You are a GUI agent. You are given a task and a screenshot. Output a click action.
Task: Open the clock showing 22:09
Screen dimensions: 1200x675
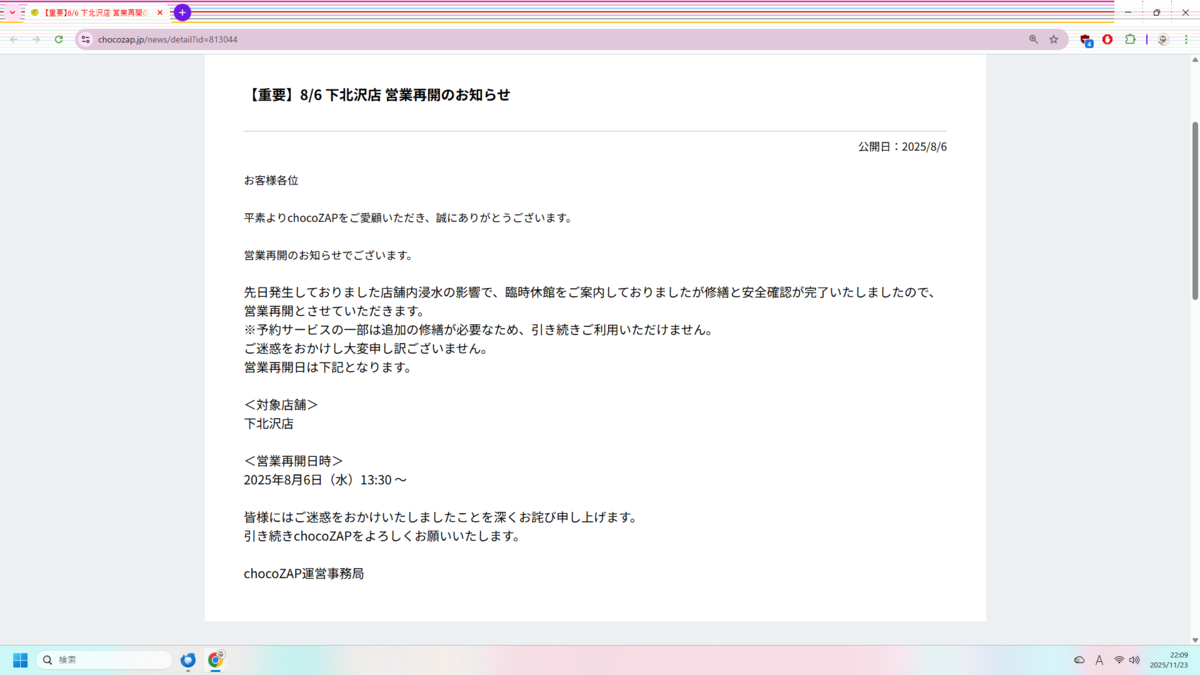(x=1170, y=660)
